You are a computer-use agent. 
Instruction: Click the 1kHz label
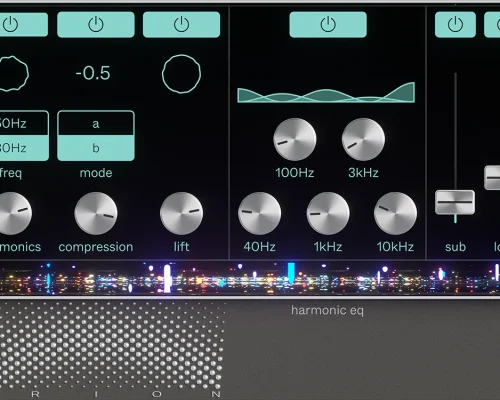coord(328,247)
